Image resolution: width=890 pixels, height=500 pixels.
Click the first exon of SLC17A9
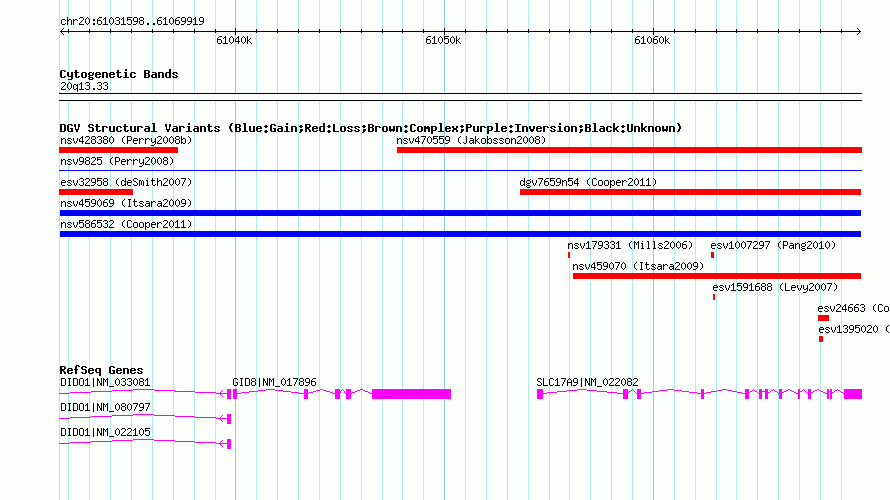pyautogui.click(x=540, y=394)
